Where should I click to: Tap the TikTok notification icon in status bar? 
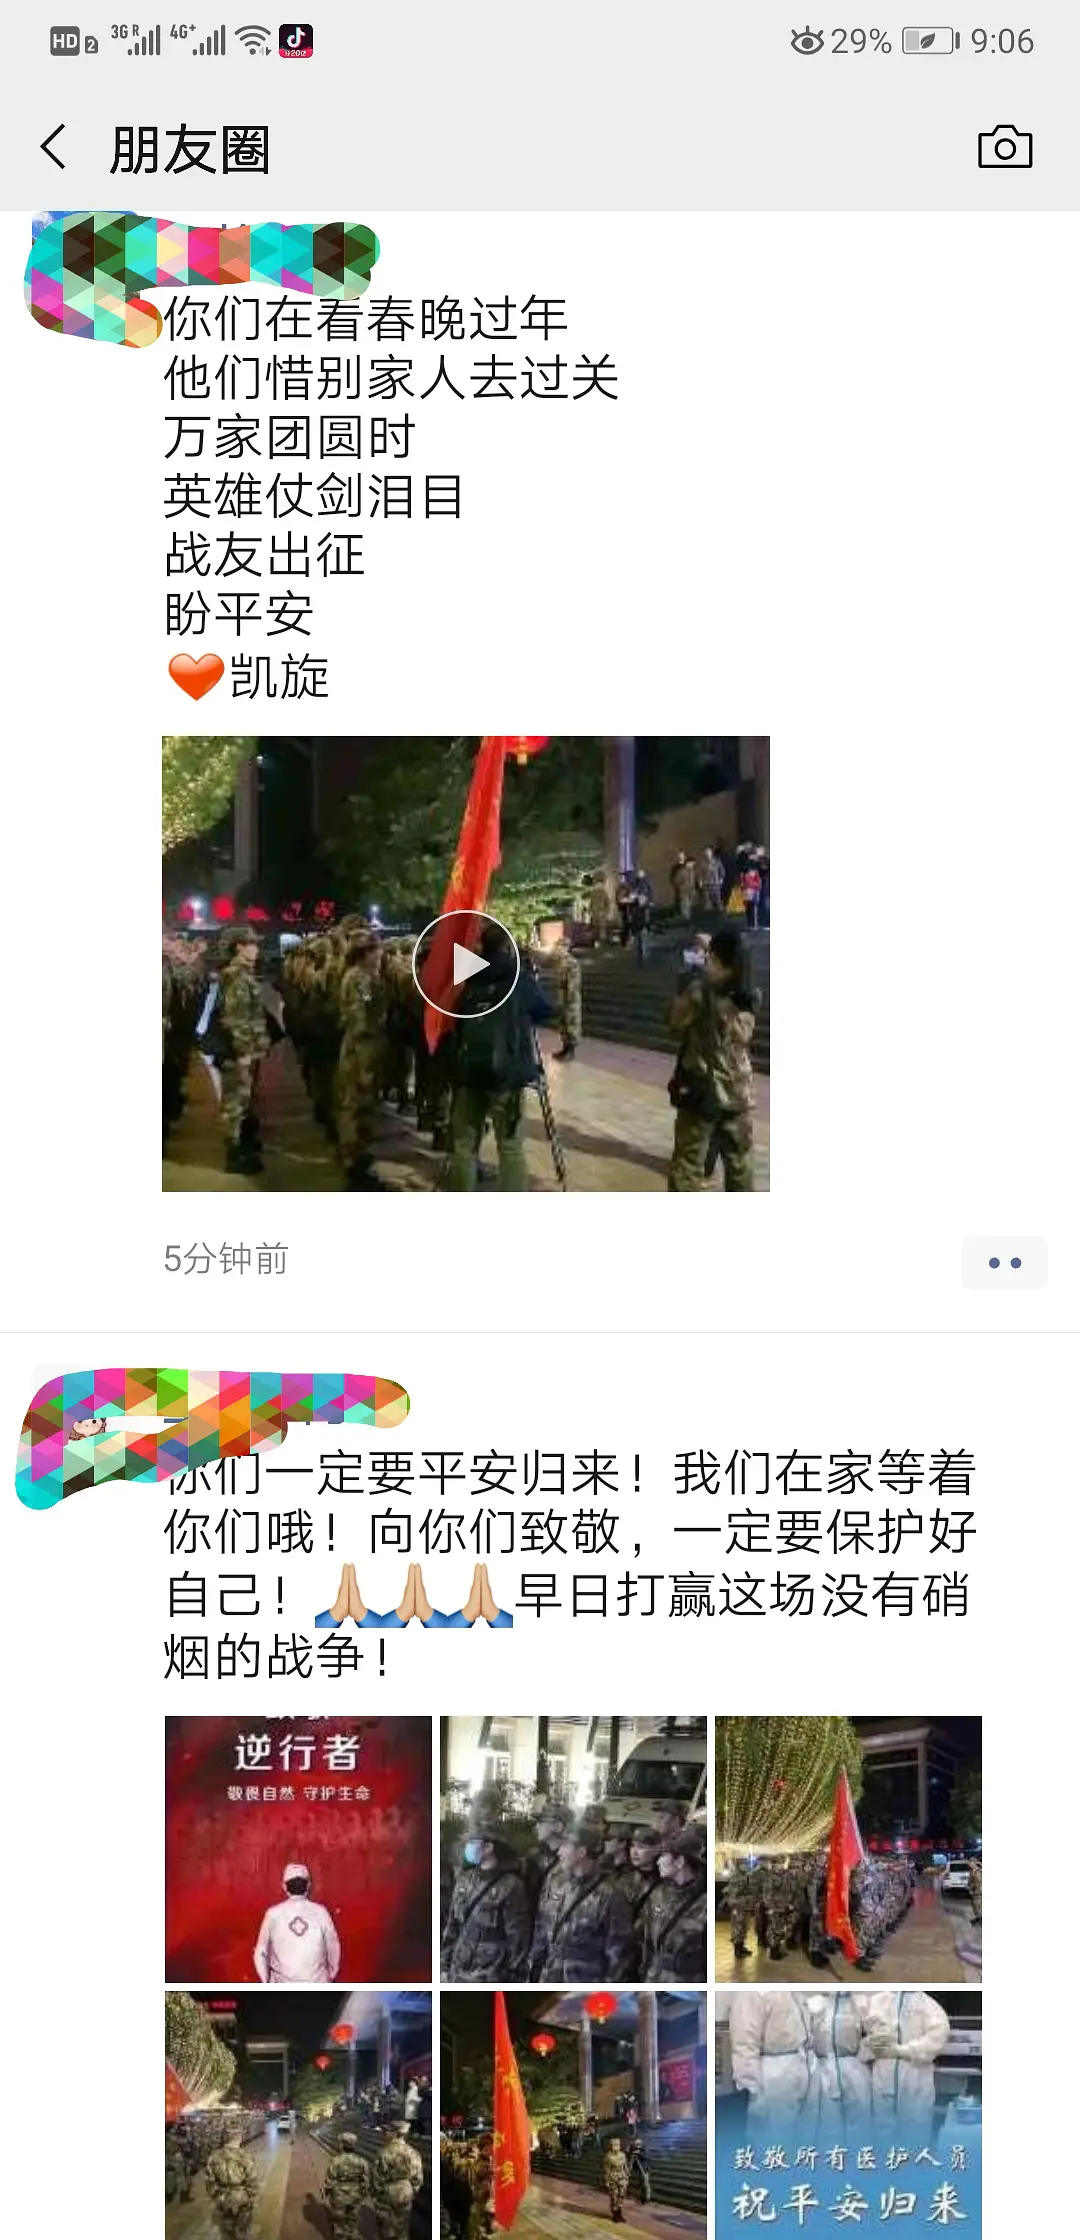(295, 41)
